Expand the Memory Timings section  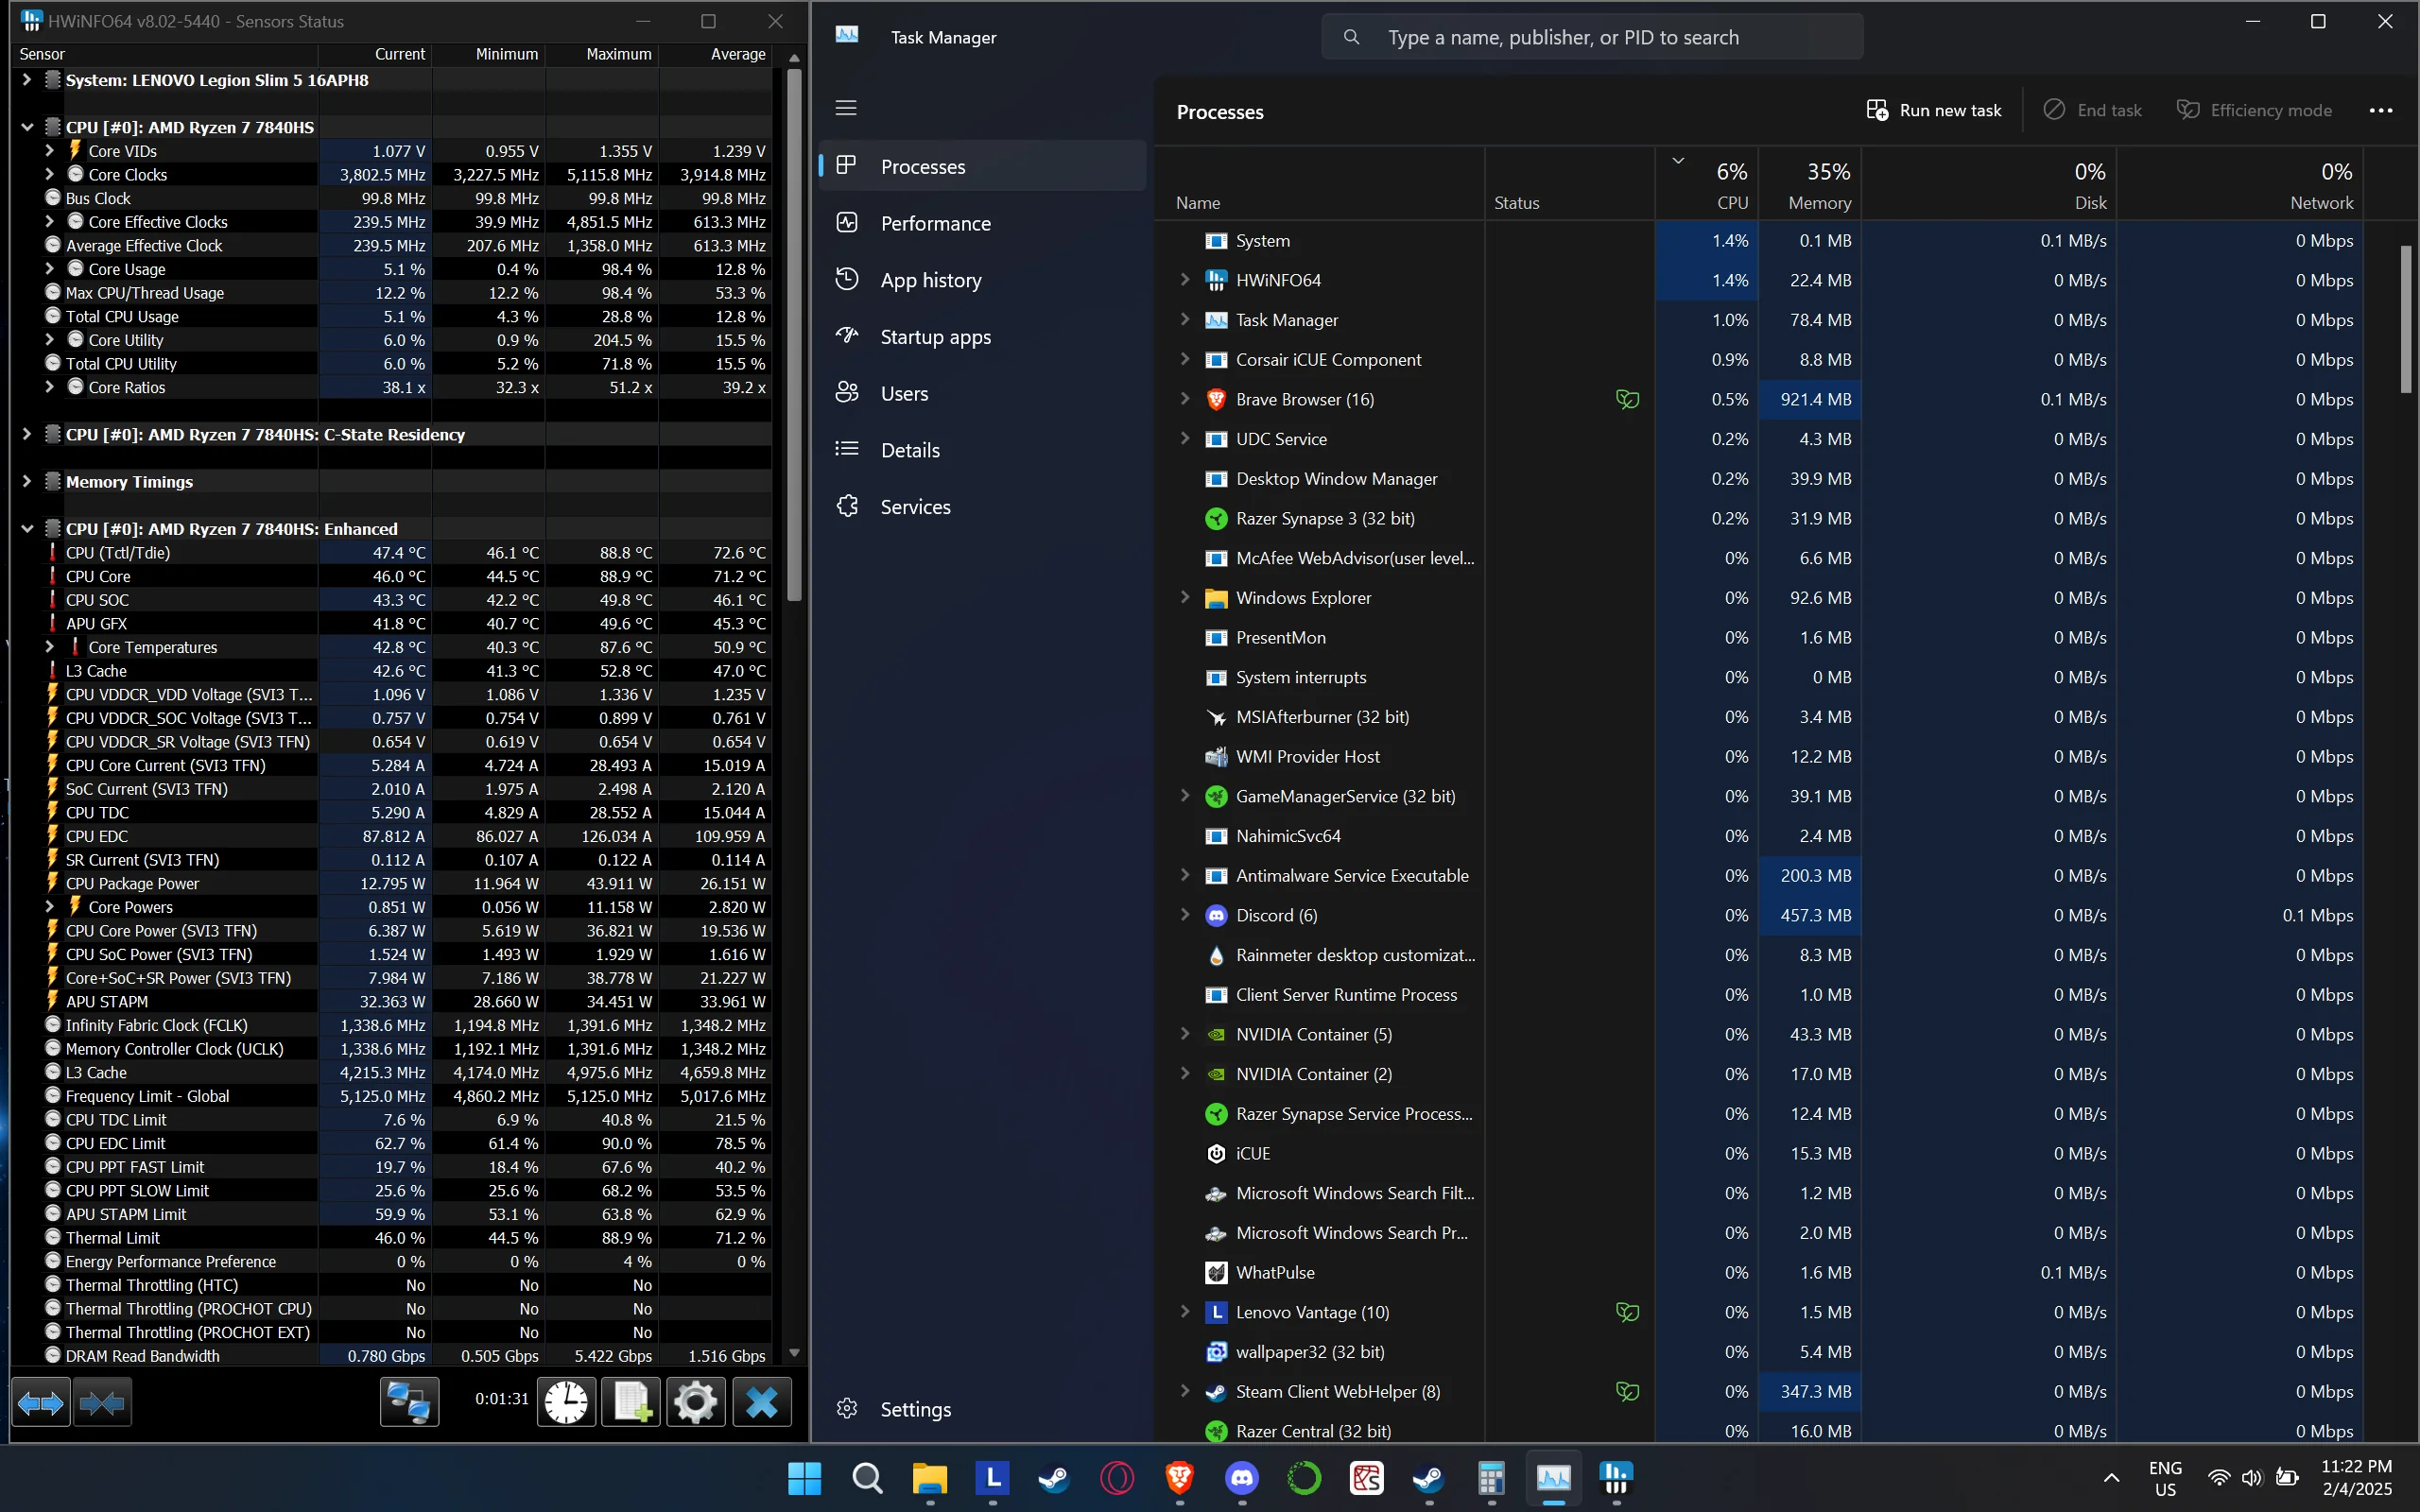(27, 481)
